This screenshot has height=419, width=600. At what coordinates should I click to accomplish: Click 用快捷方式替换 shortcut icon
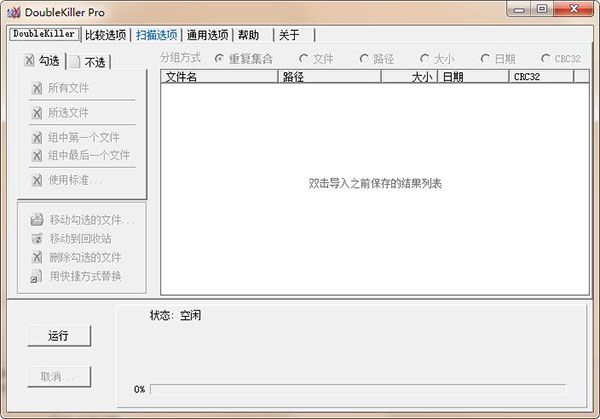37,276
